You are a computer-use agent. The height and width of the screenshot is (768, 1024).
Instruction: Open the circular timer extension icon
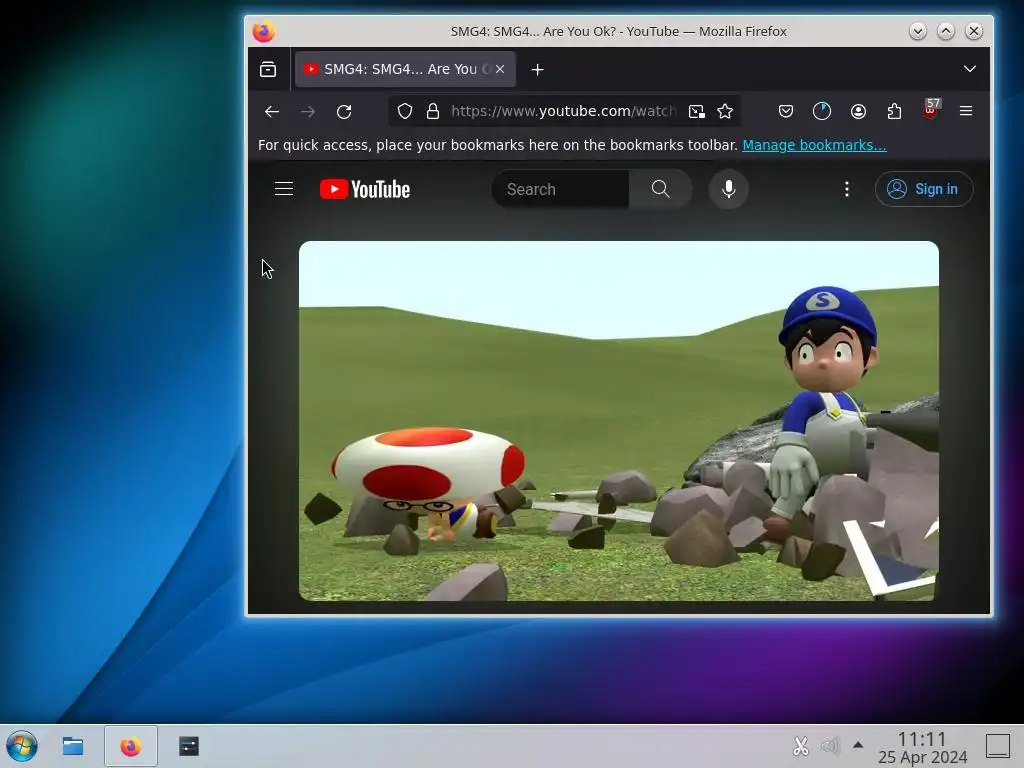pos(822,112)
